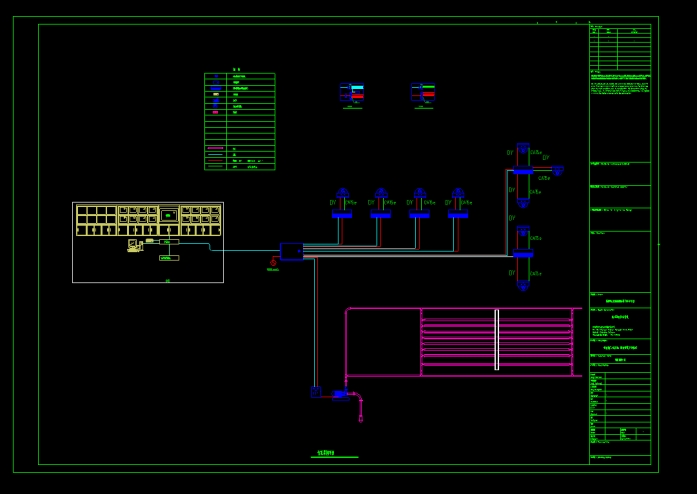Select the yellow computer workstation symbol

[135, 245]
